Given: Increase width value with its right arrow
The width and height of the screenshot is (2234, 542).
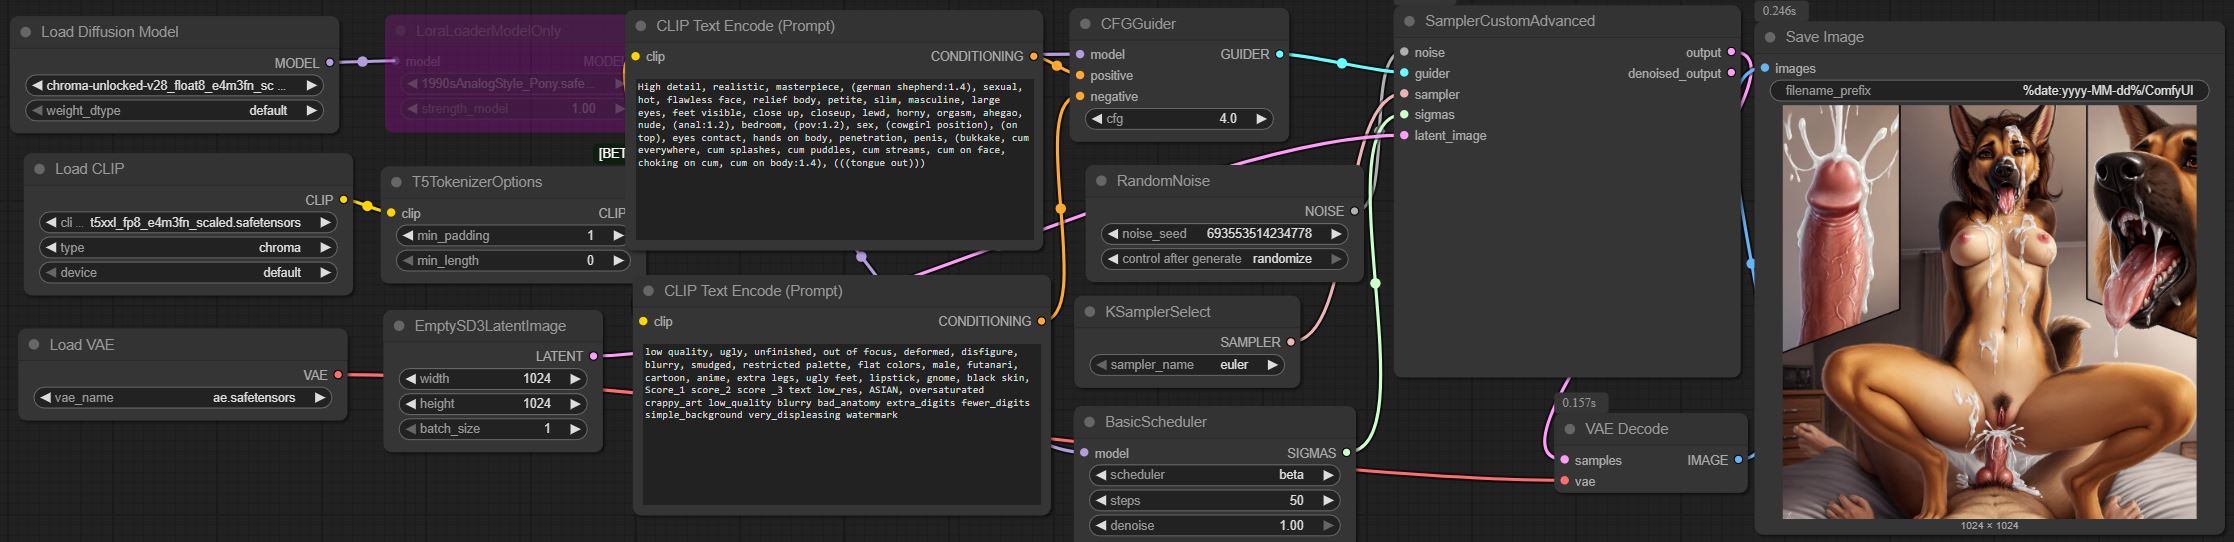Looking at the screenshot, I should pyautogui.click(x=574, y=379).
